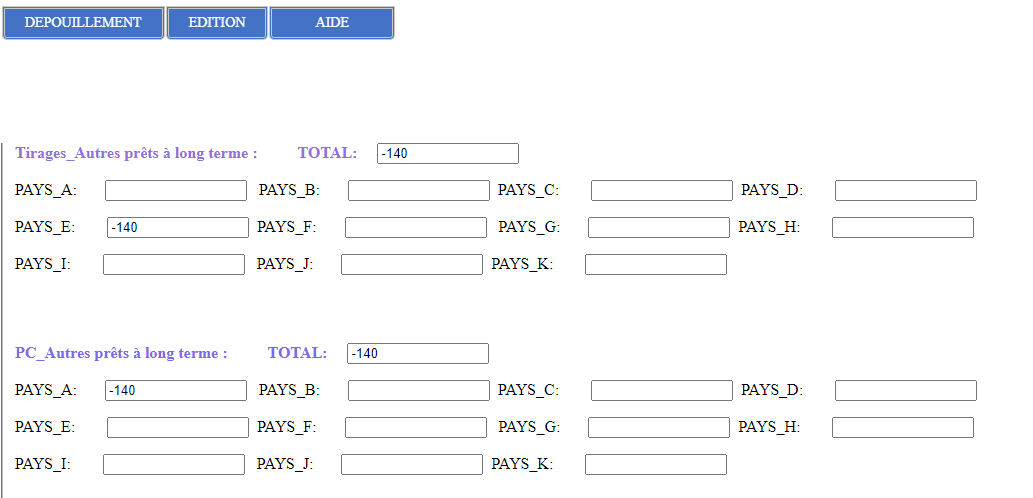Click the AIDE menu button
1033x498 pixels.
point(332,23)
